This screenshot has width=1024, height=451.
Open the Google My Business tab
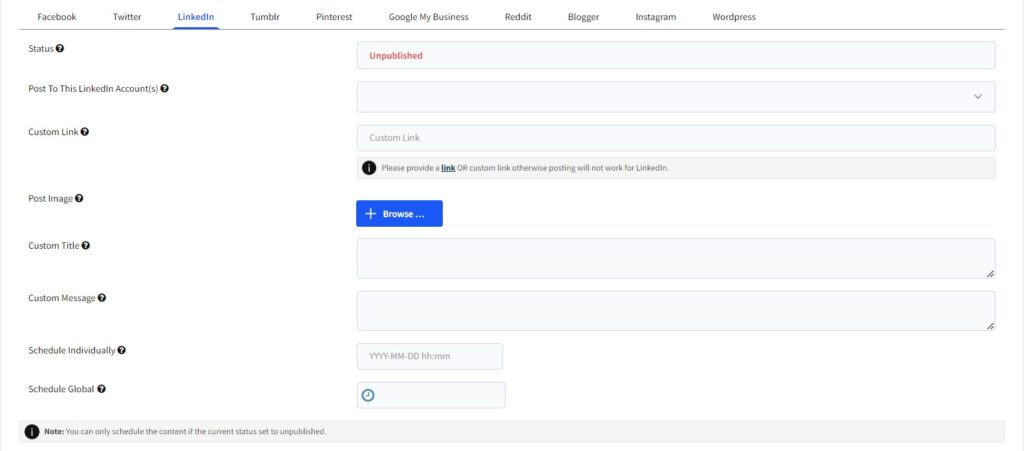pyautogui.click(x=428, y=17)
